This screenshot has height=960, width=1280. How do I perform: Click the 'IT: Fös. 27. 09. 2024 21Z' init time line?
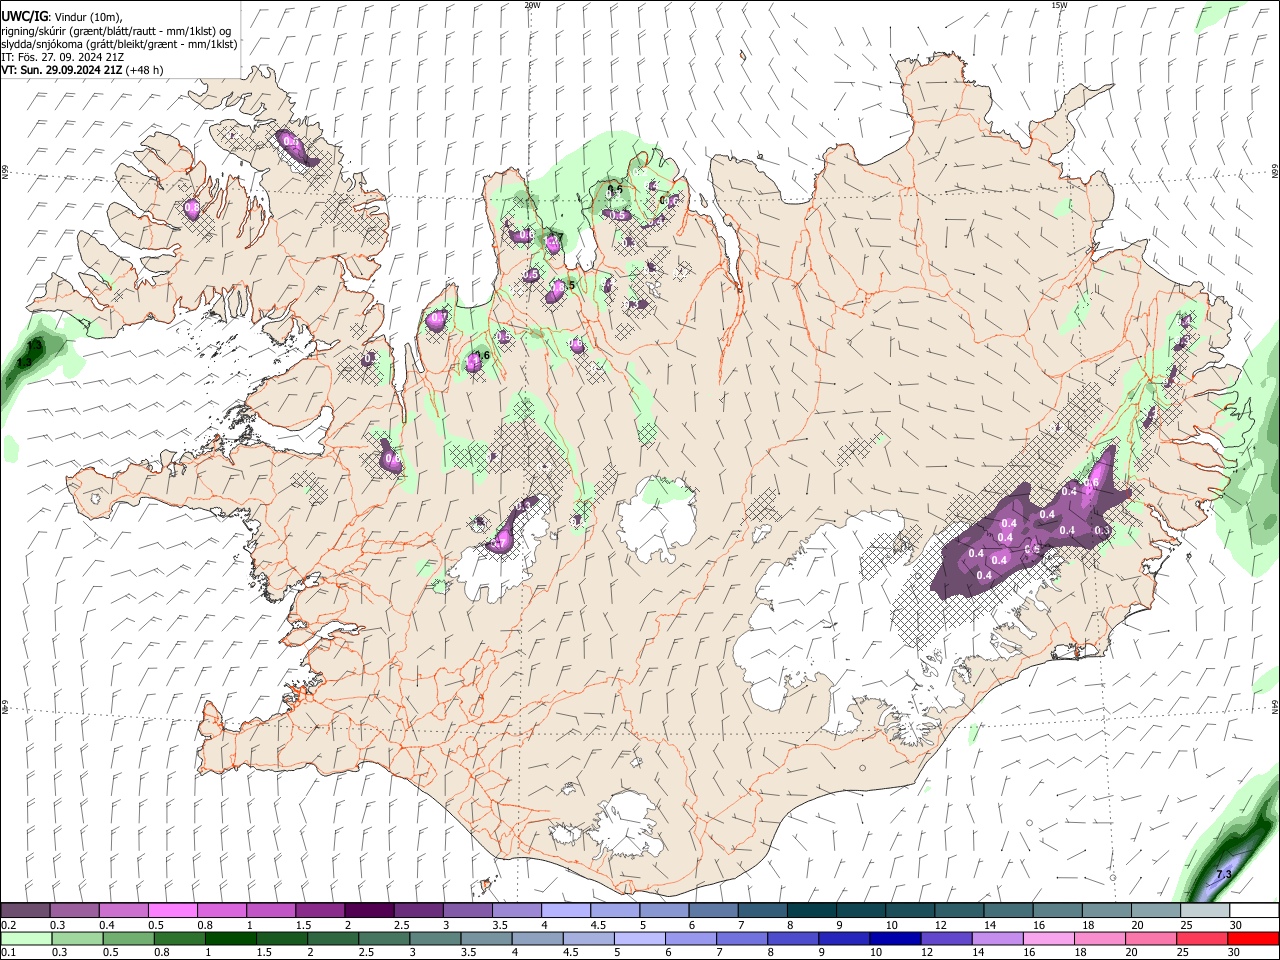point(62,57)
